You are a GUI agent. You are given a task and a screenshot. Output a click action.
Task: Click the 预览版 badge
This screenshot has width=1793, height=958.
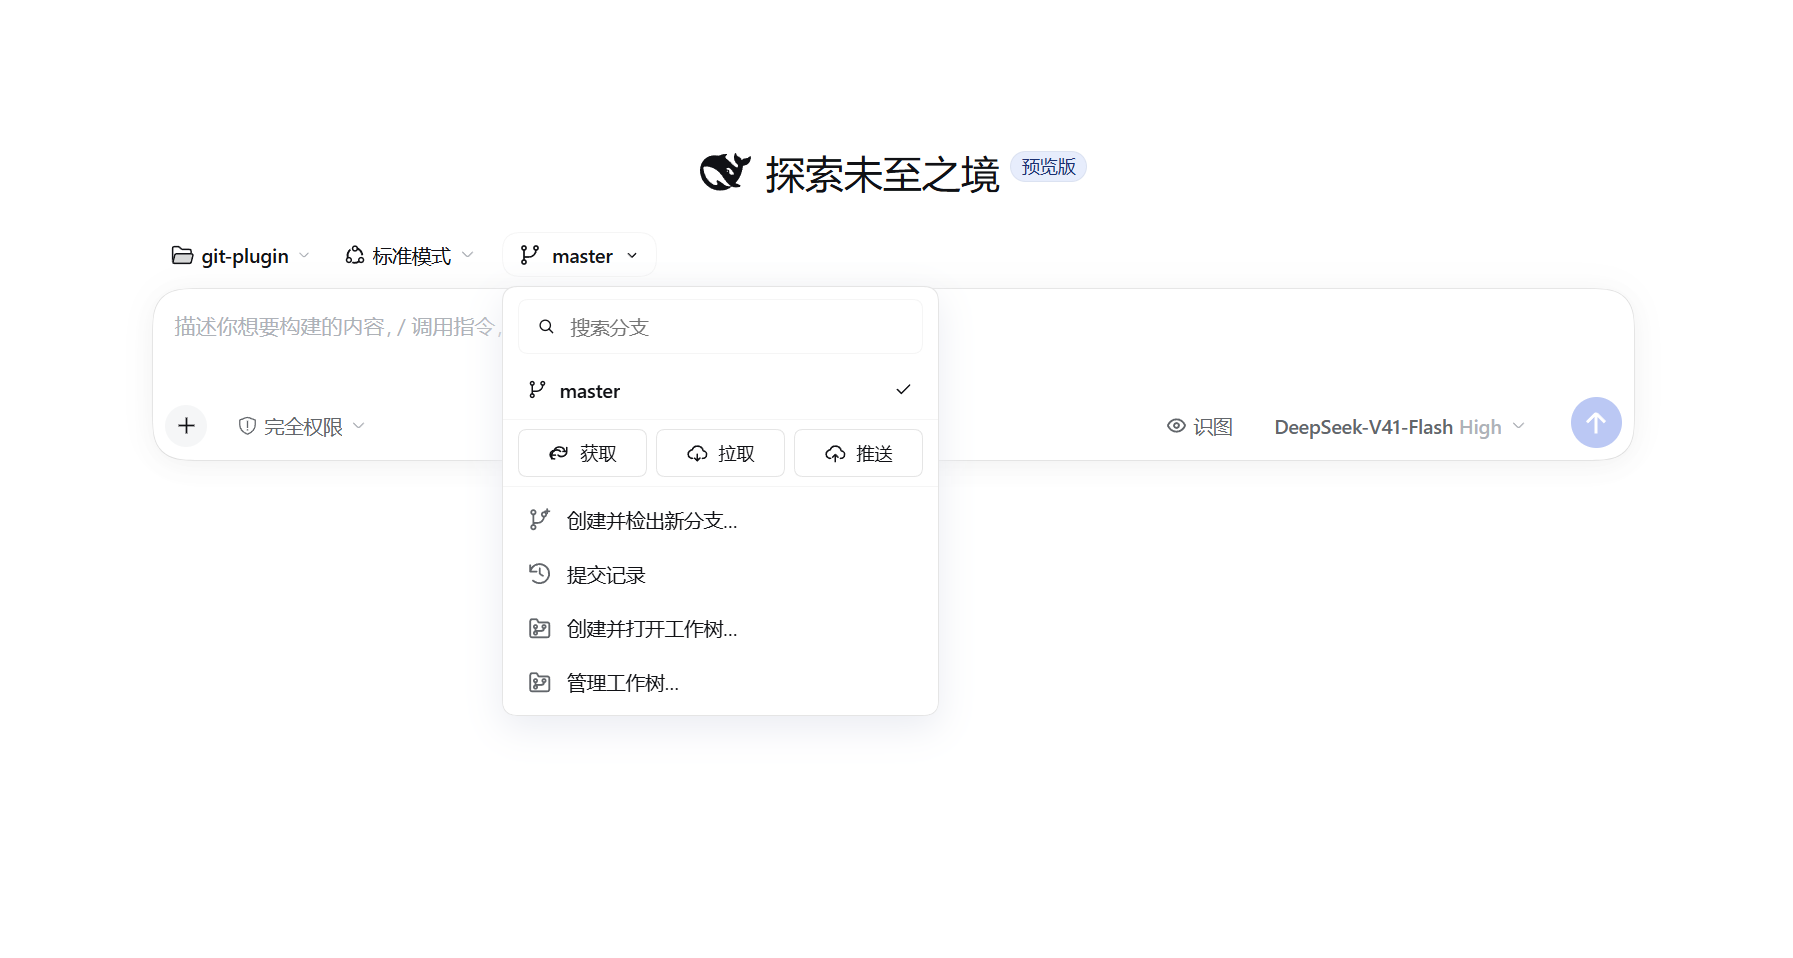click(1048, 166)
